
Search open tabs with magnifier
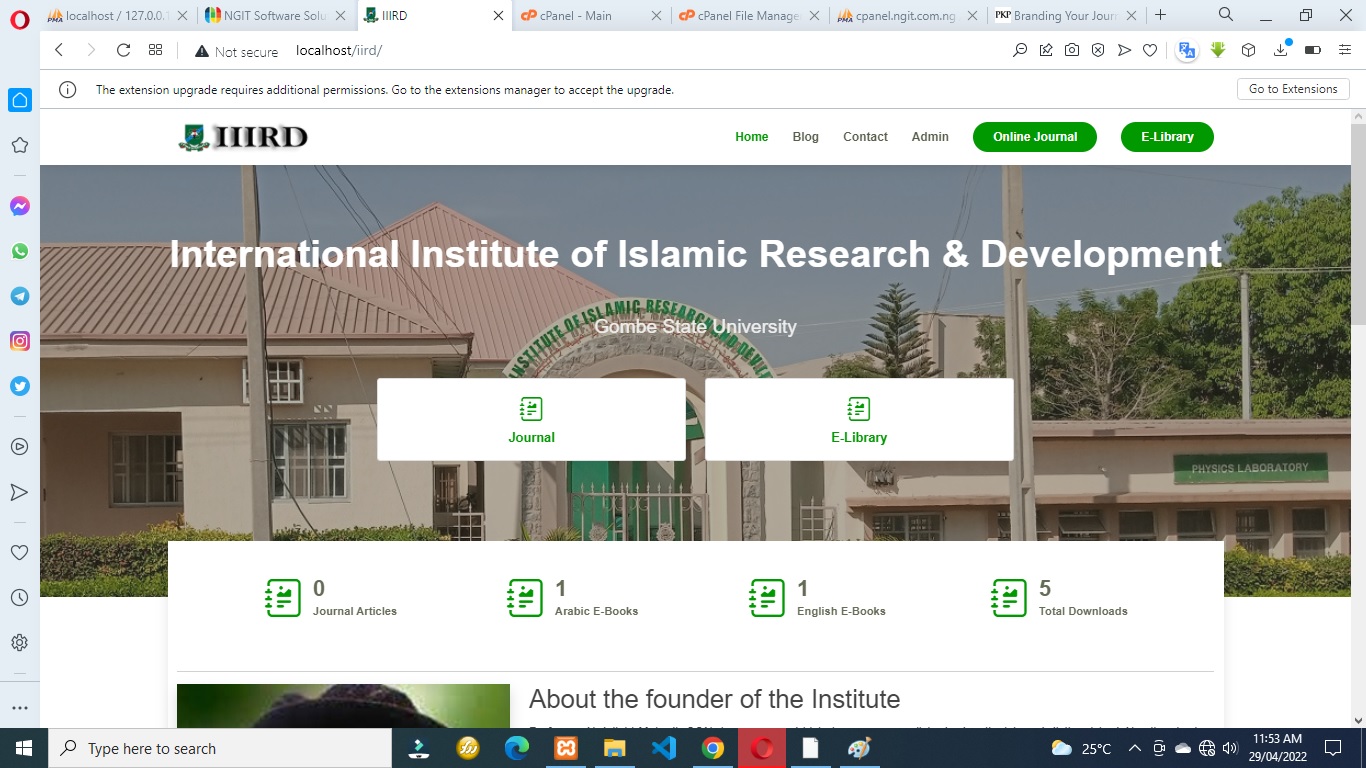coord(1226,15)
